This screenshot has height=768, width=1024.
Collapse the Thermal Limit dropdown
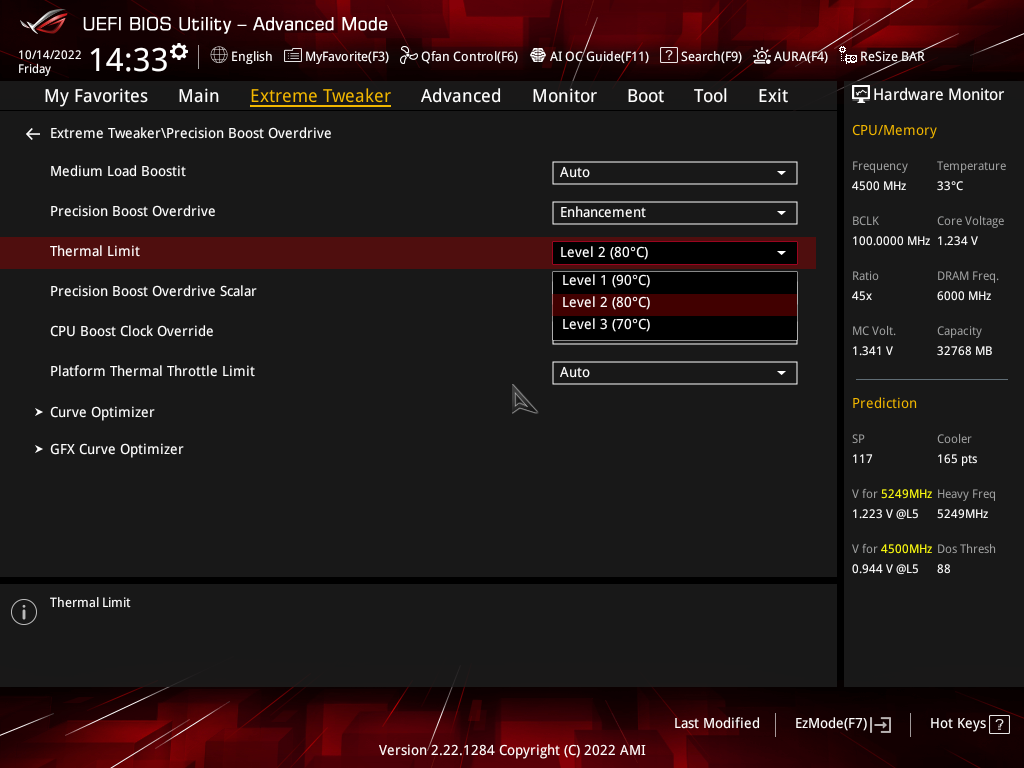point(675,253)
